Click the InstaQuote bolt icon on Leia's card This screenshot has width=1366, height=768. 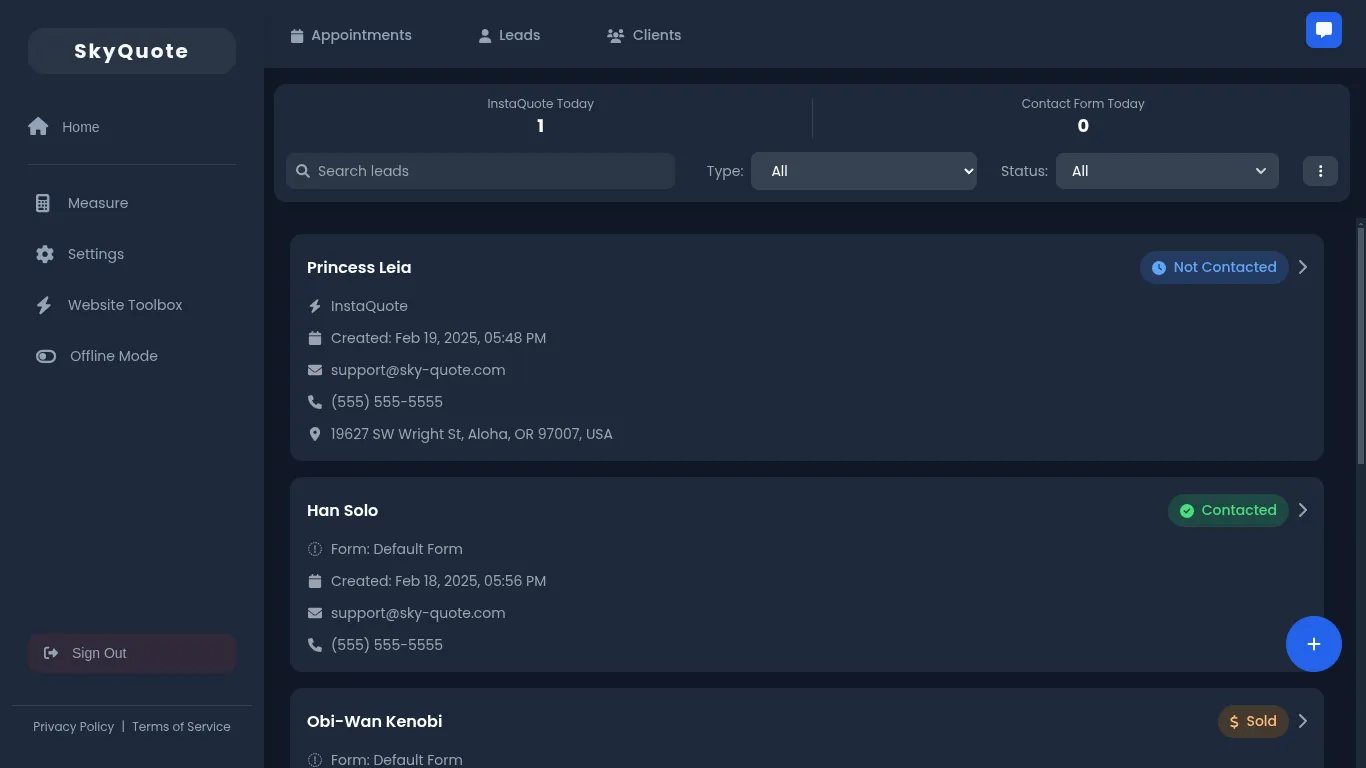point(315,306)
